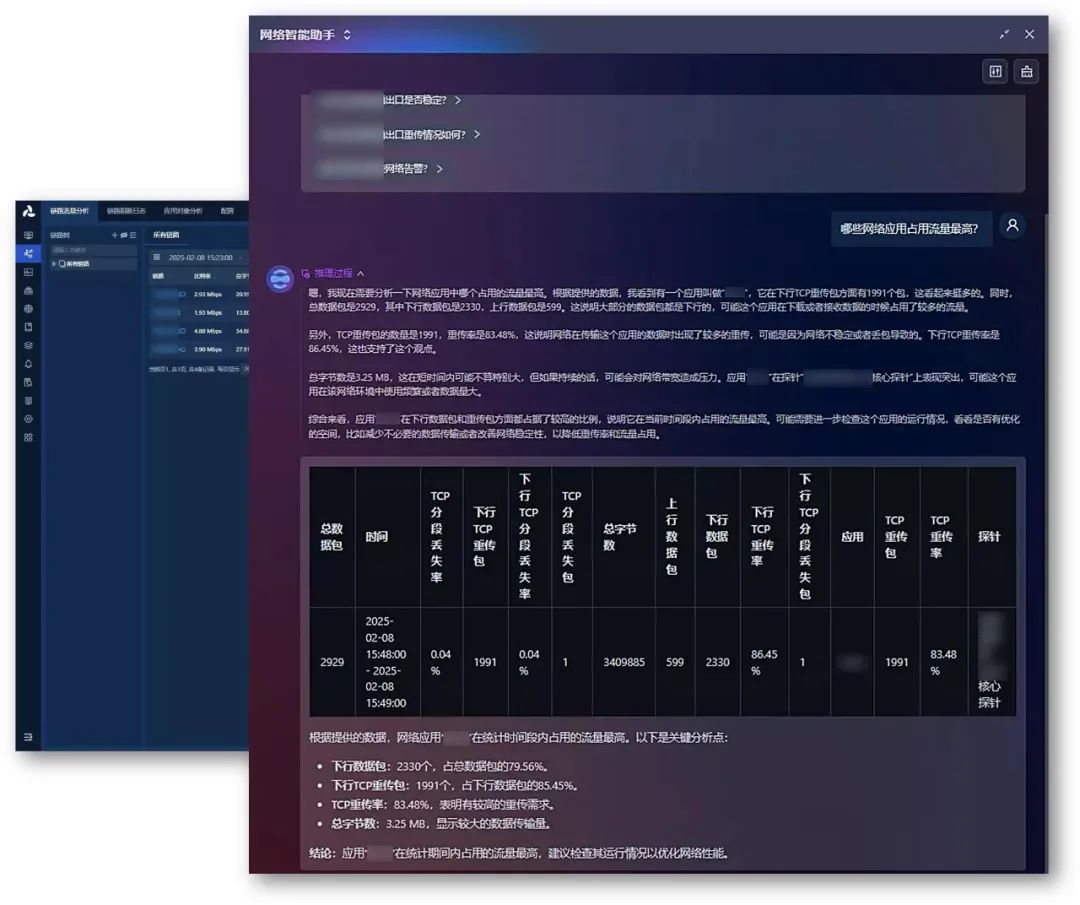Click the bullet line starting 总字节数: 3.25 MB
The width and height of the screenshot is (1080, 905).
coord(441,824)
